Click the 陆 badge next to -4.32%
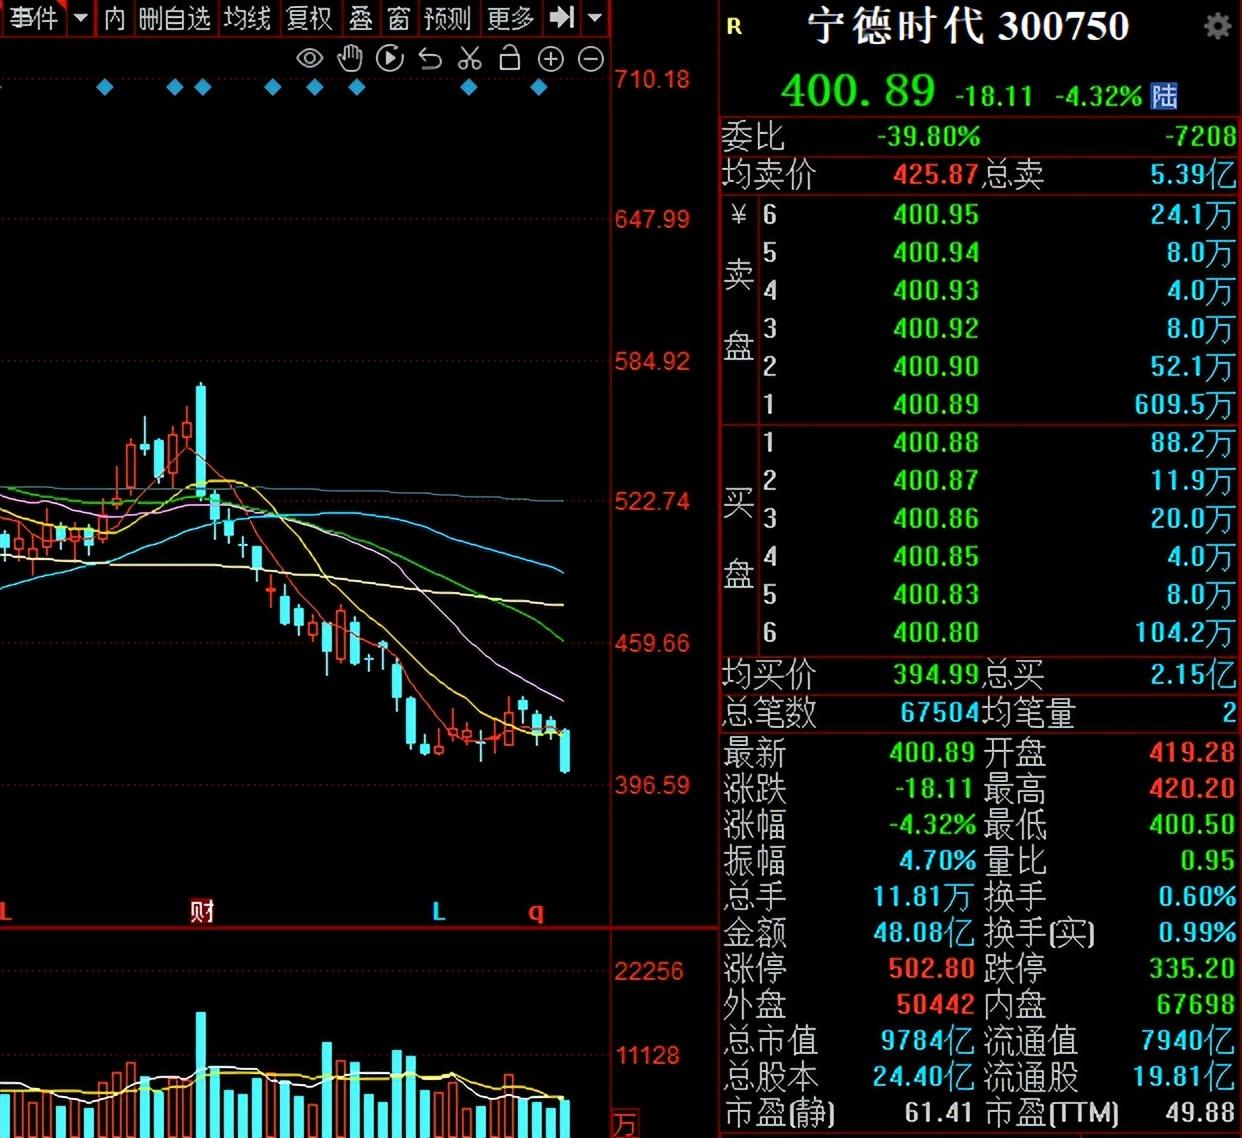 click(1164, 96)
